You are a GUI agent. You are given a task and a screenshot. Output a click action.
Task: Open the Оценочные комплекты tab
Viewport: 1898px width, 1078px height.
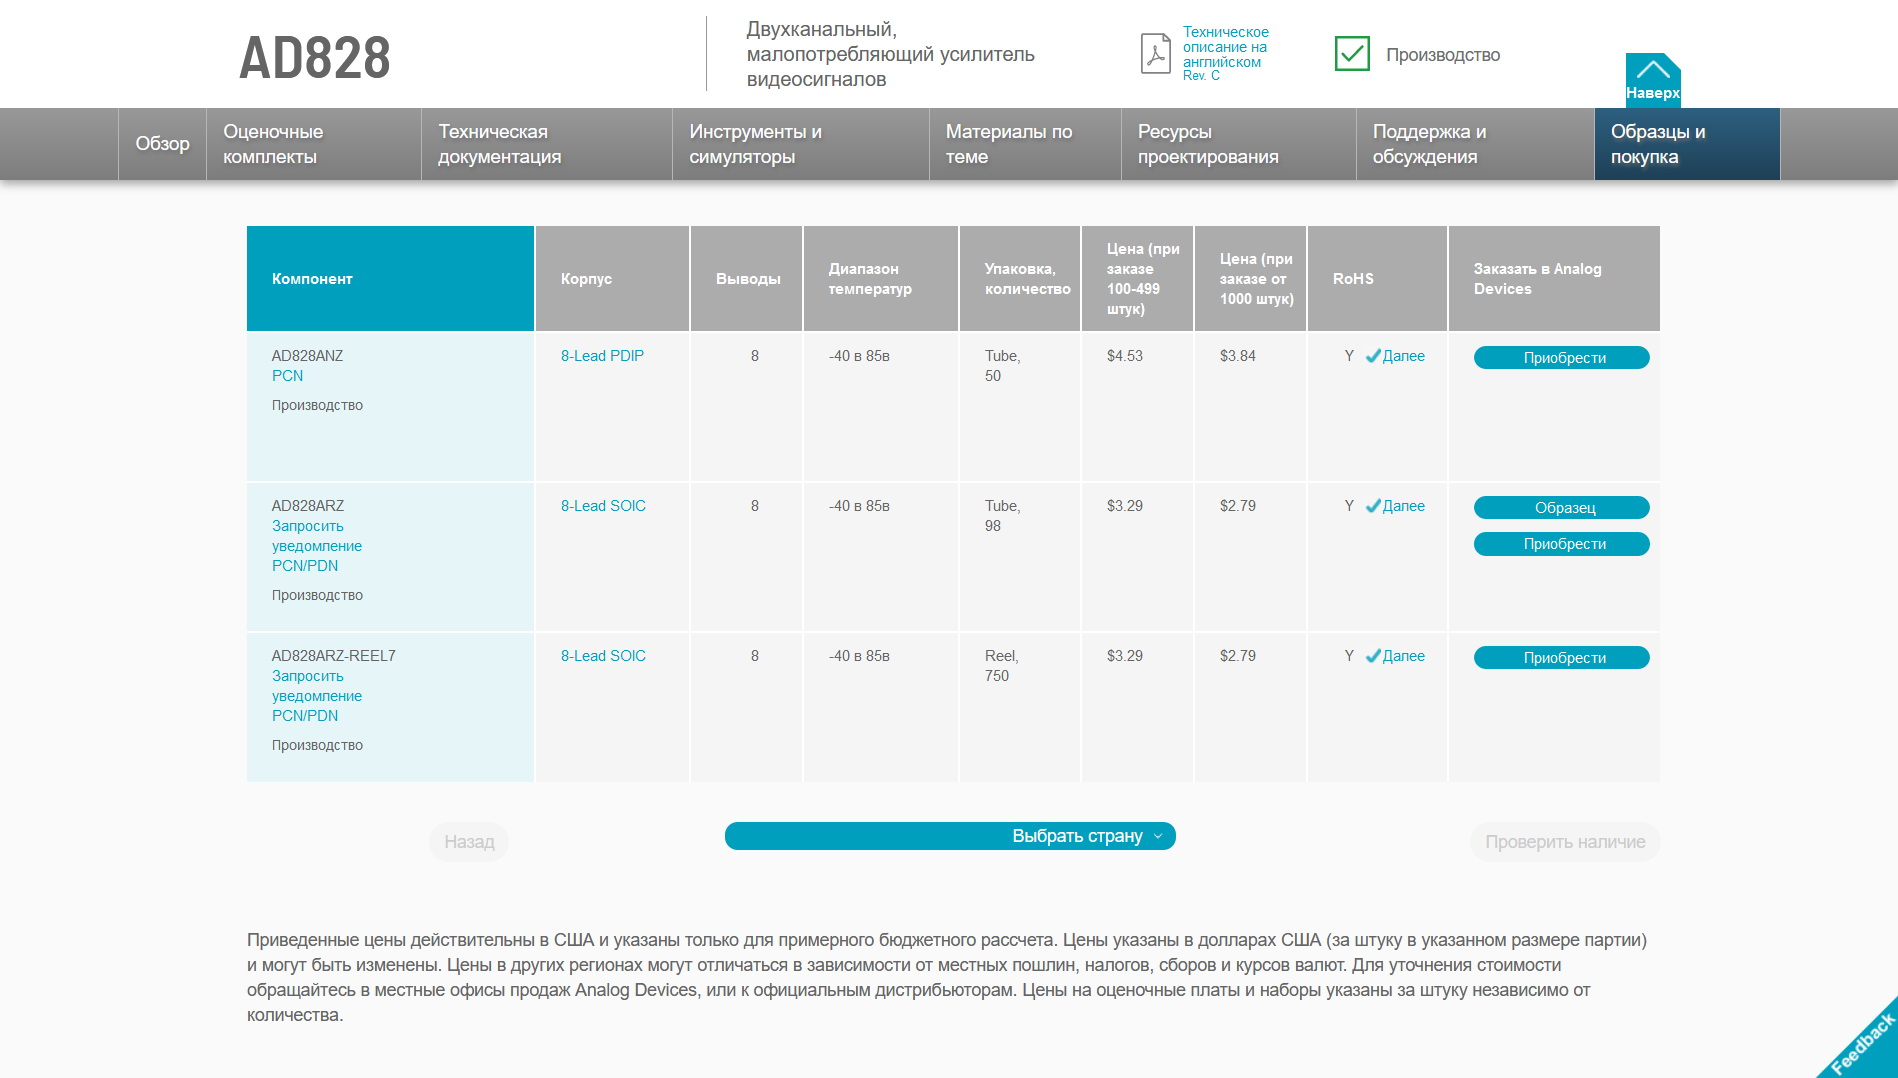[x=314, y=144]
